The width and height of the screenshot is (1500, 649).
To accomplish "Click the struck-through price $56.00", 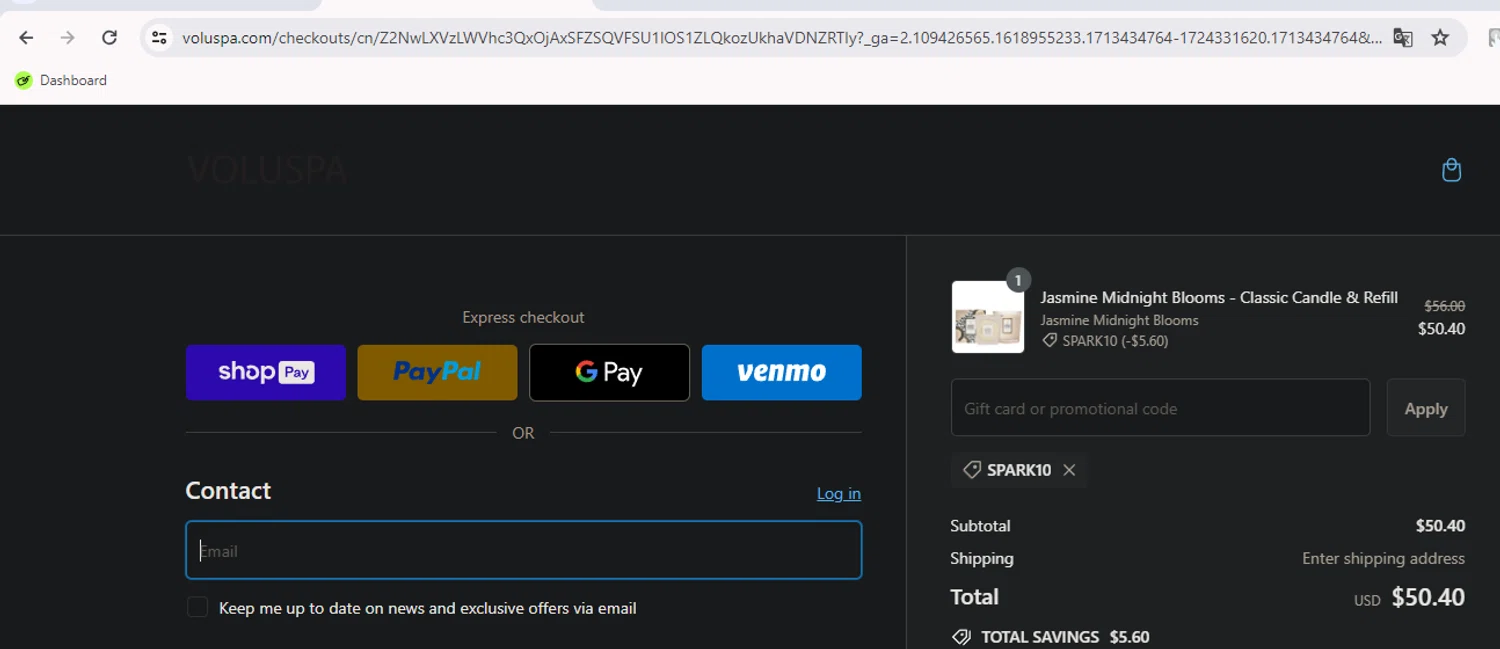I will click(1444, 306).
